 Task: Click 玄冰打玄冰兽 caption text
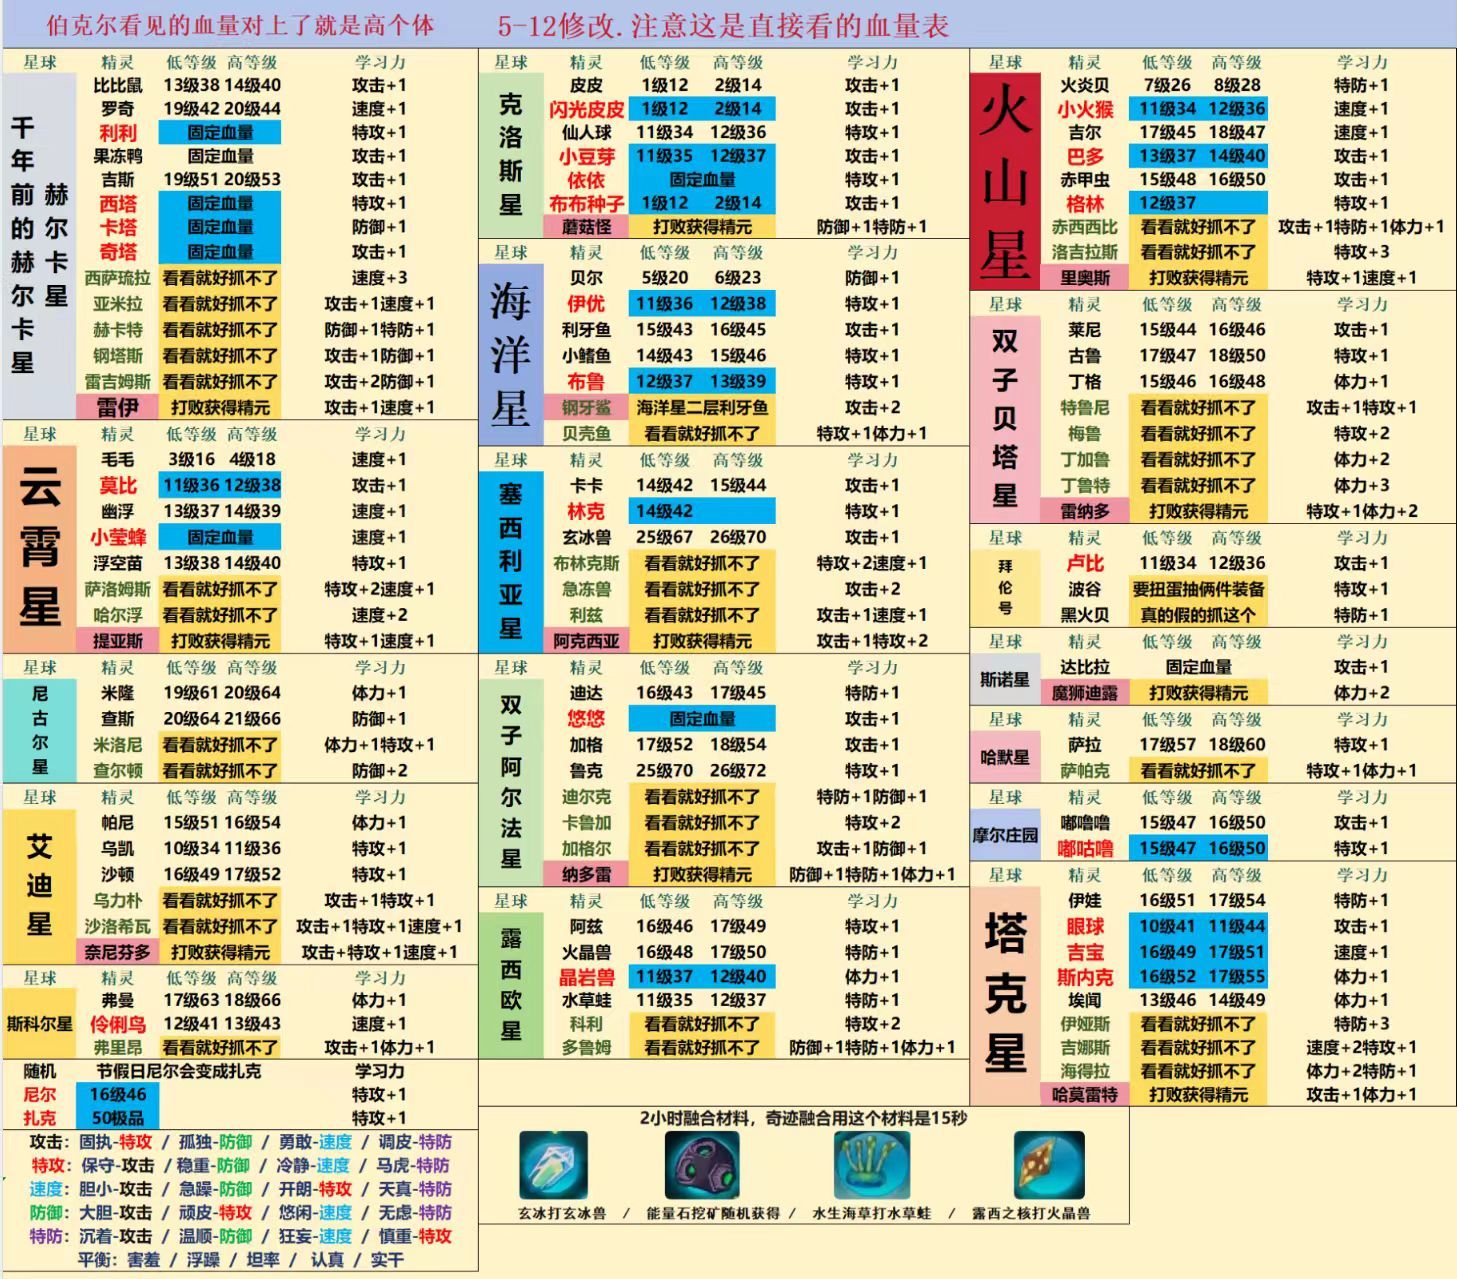561,1213
